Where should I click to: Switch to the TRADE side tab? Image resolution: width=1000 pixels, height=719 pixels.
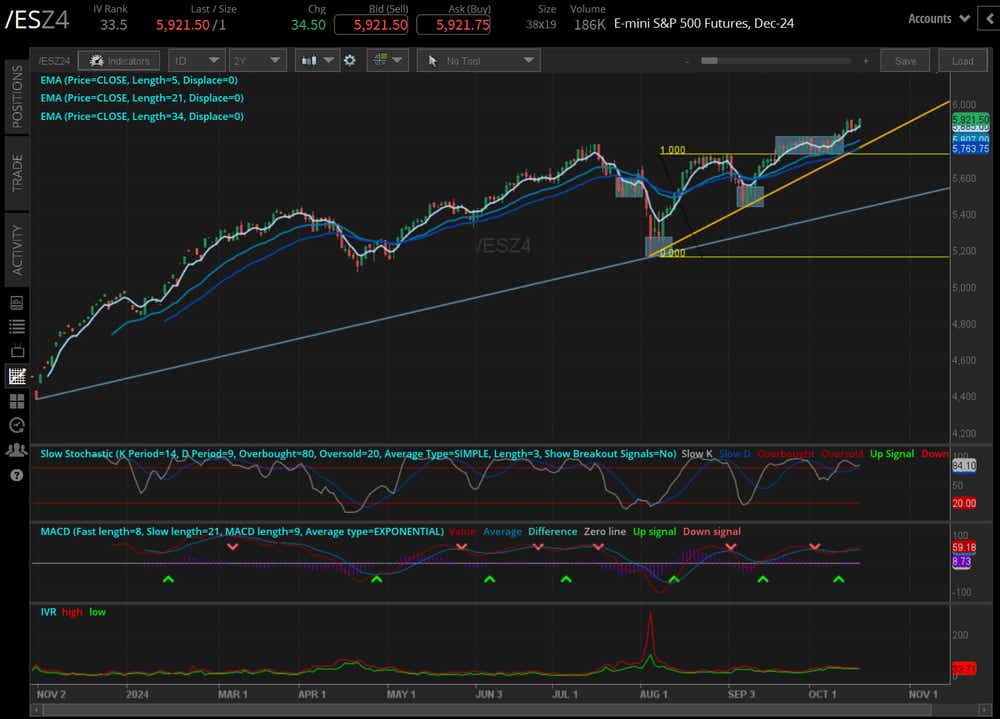17,172
